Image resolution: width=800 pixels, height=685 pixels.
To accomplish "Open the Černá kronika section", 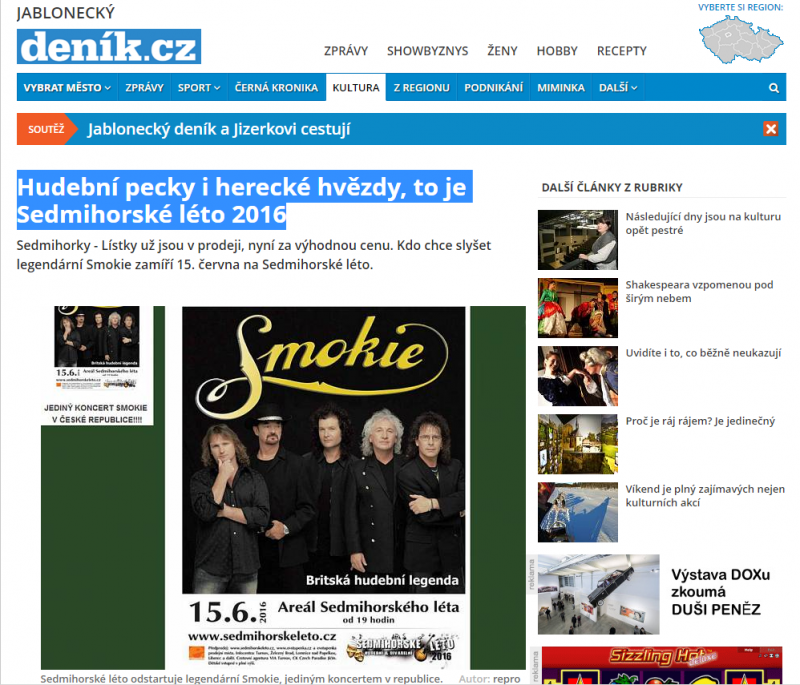I will (277, 87).
